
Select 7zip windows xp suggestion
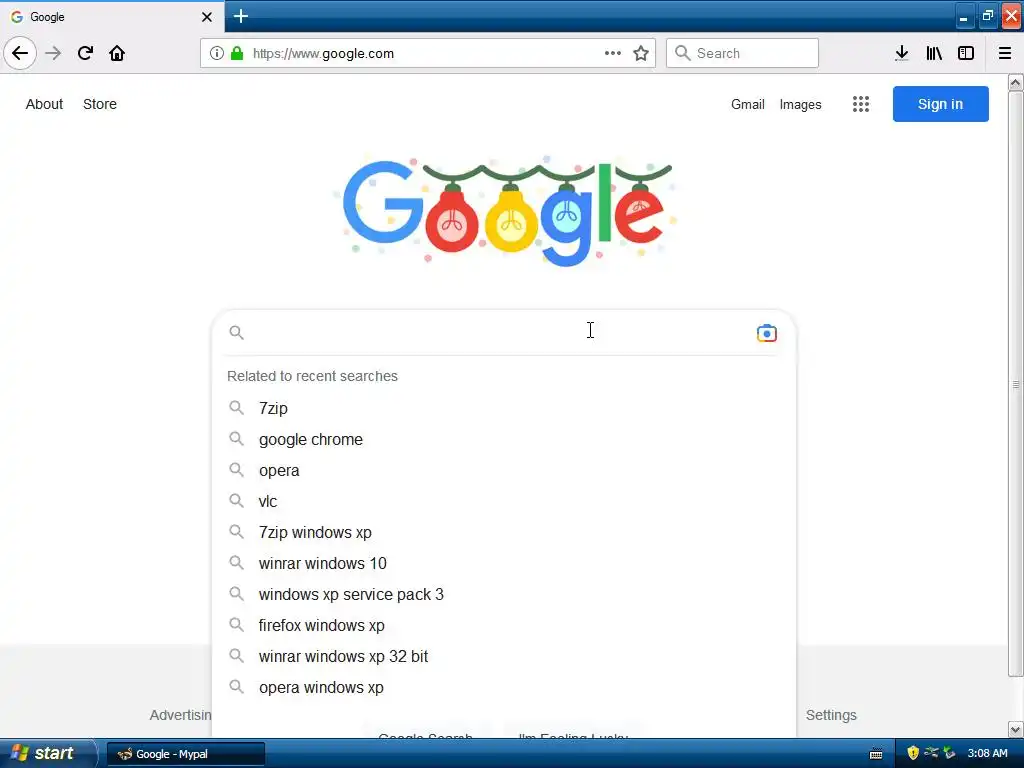coord(503,532)
